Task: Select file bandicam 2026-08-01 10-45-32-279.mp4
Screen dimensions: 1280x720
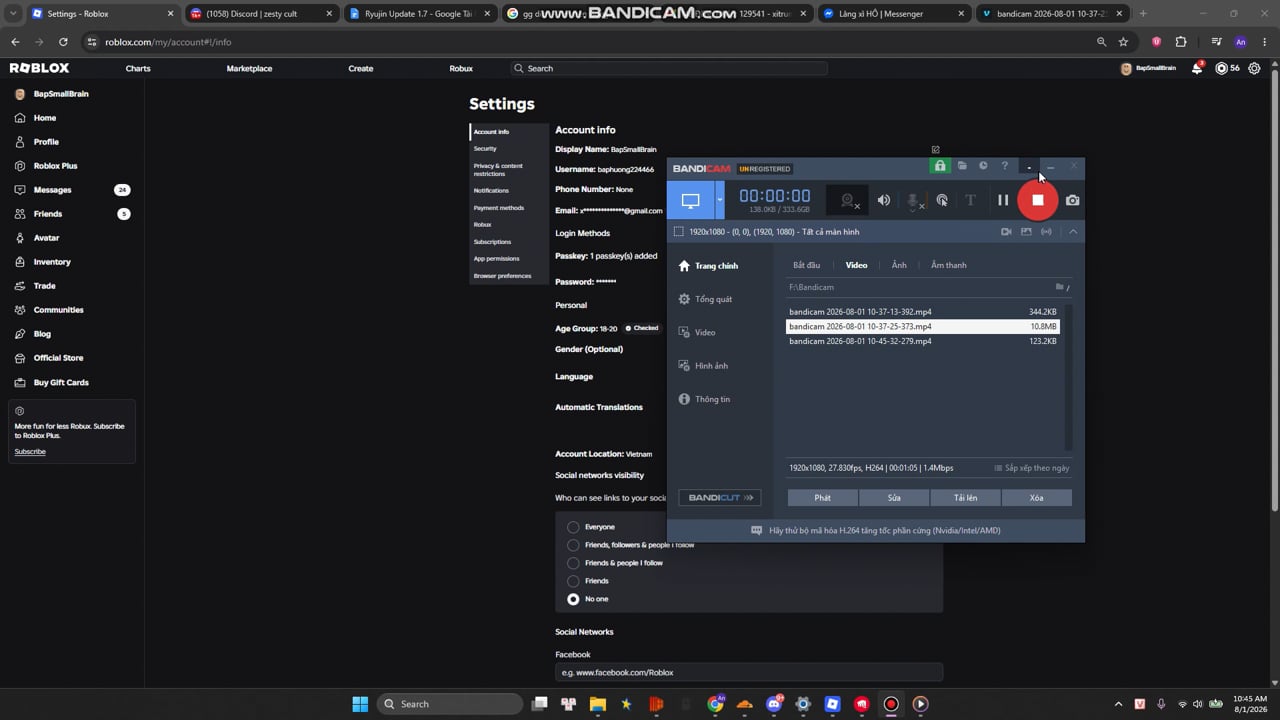Action: pos(923,341)
